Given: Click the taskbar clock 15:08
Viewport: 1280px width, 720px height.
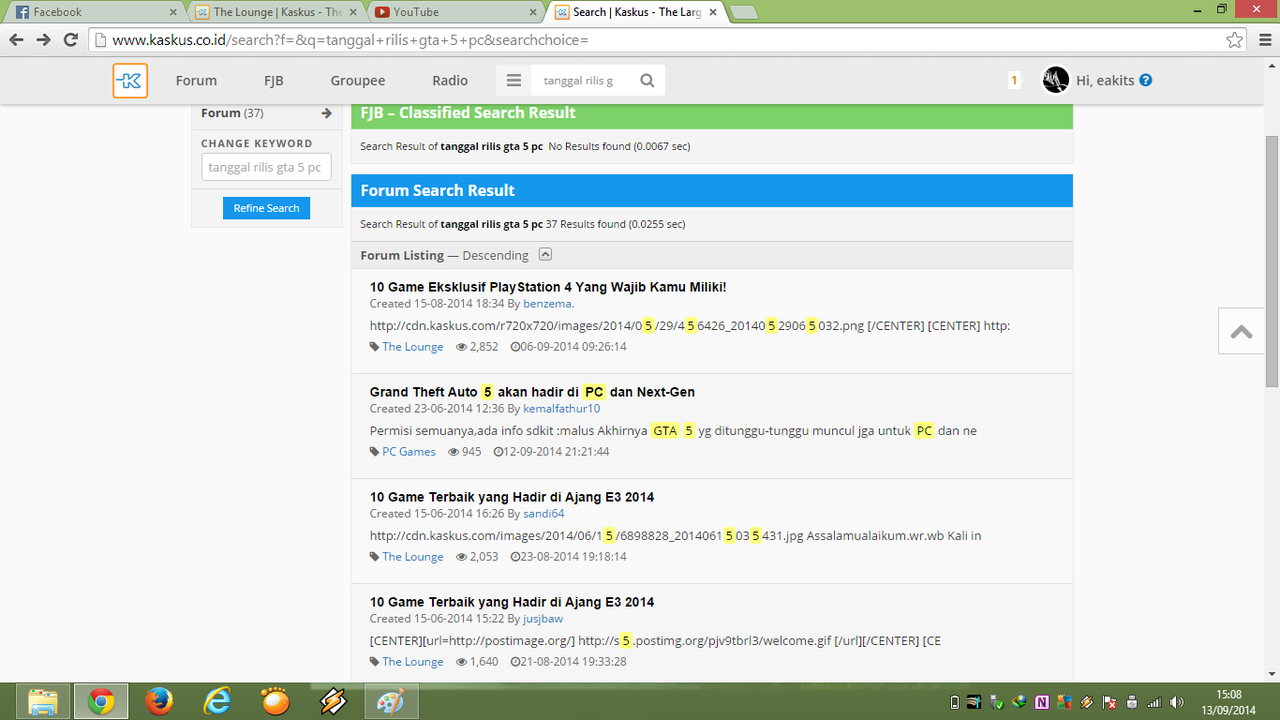Looking at the screenshot, I should 1228,694.
